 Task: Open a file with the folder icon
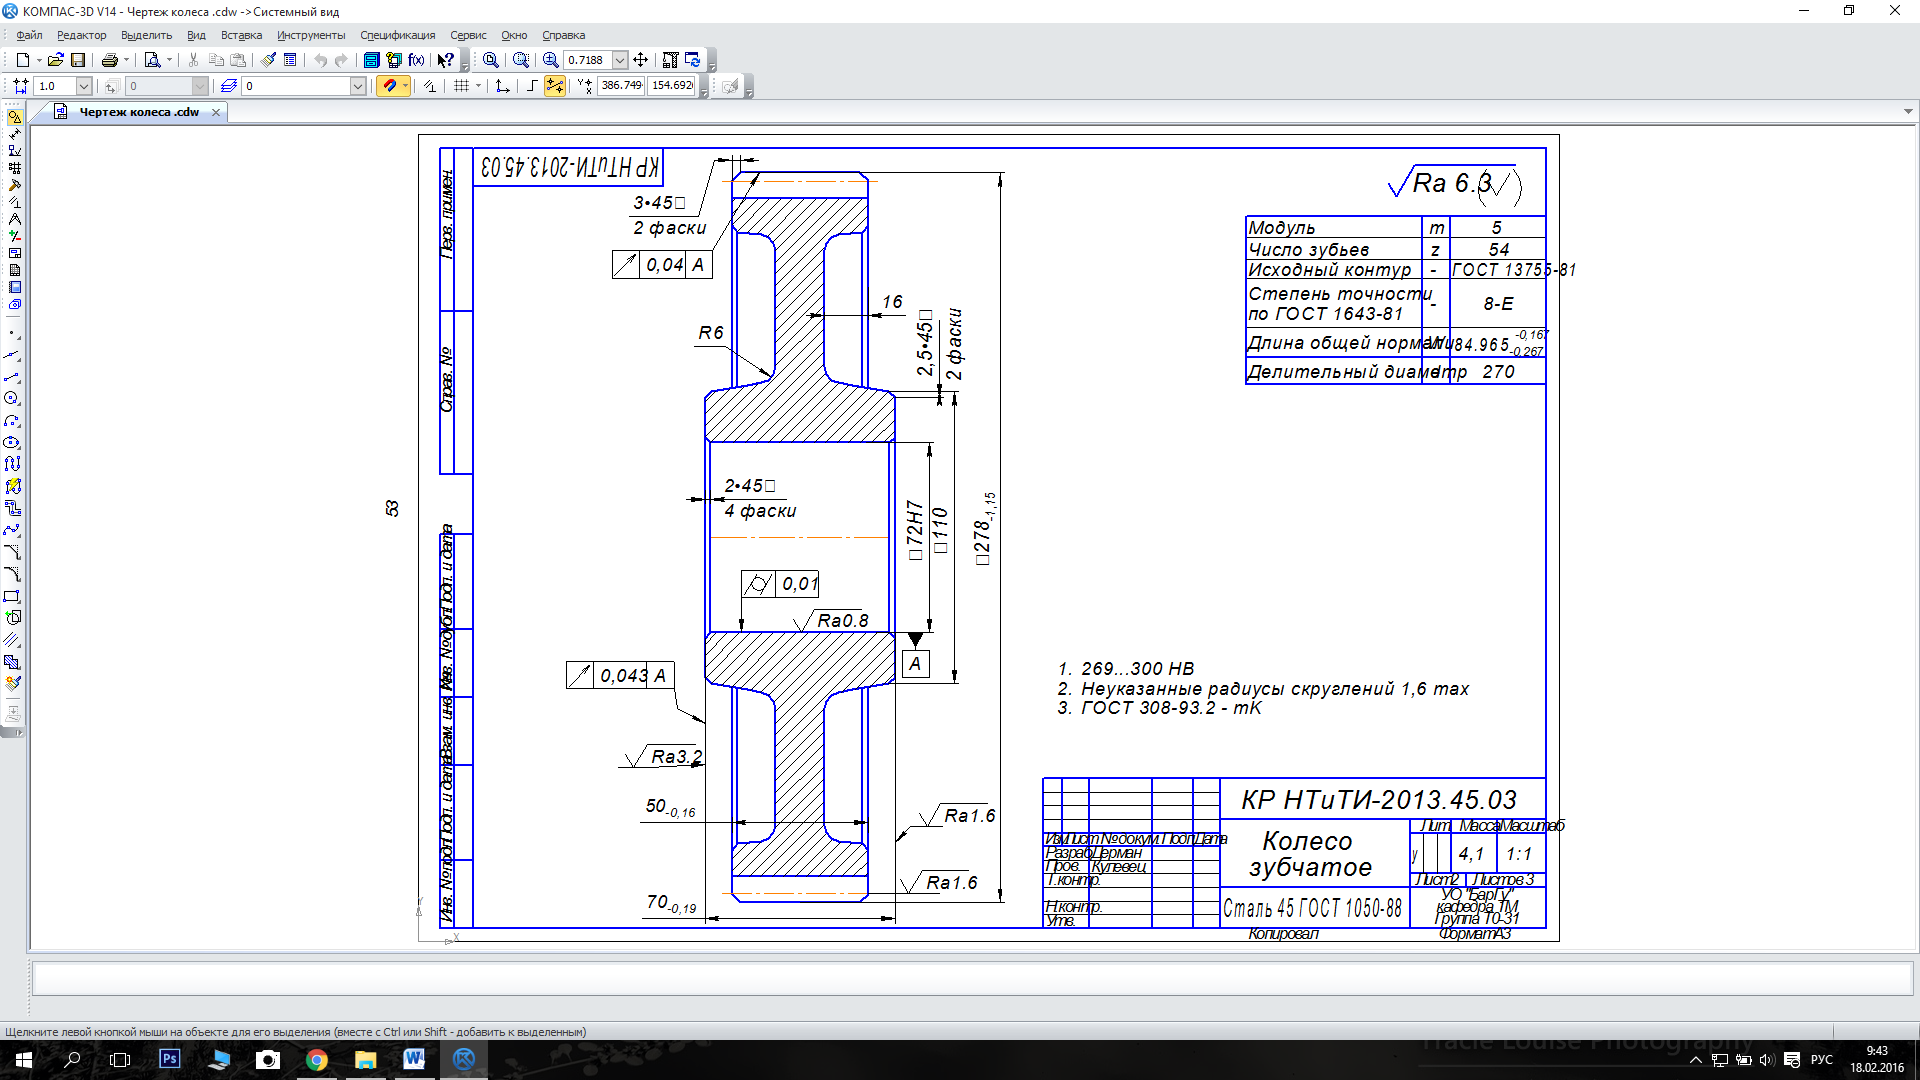click(x=55, y=60)
